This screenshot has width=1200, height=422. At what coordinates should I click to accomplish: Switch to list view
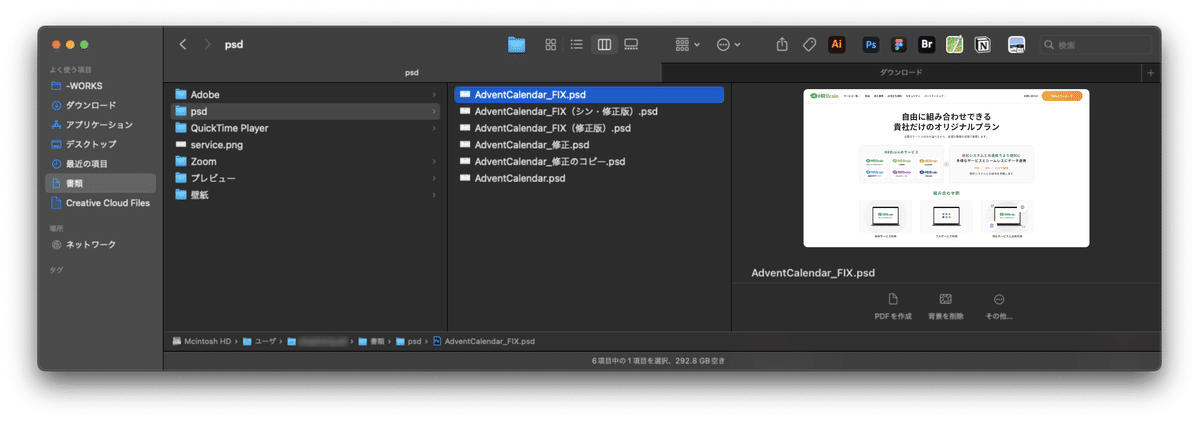(577, 44)
